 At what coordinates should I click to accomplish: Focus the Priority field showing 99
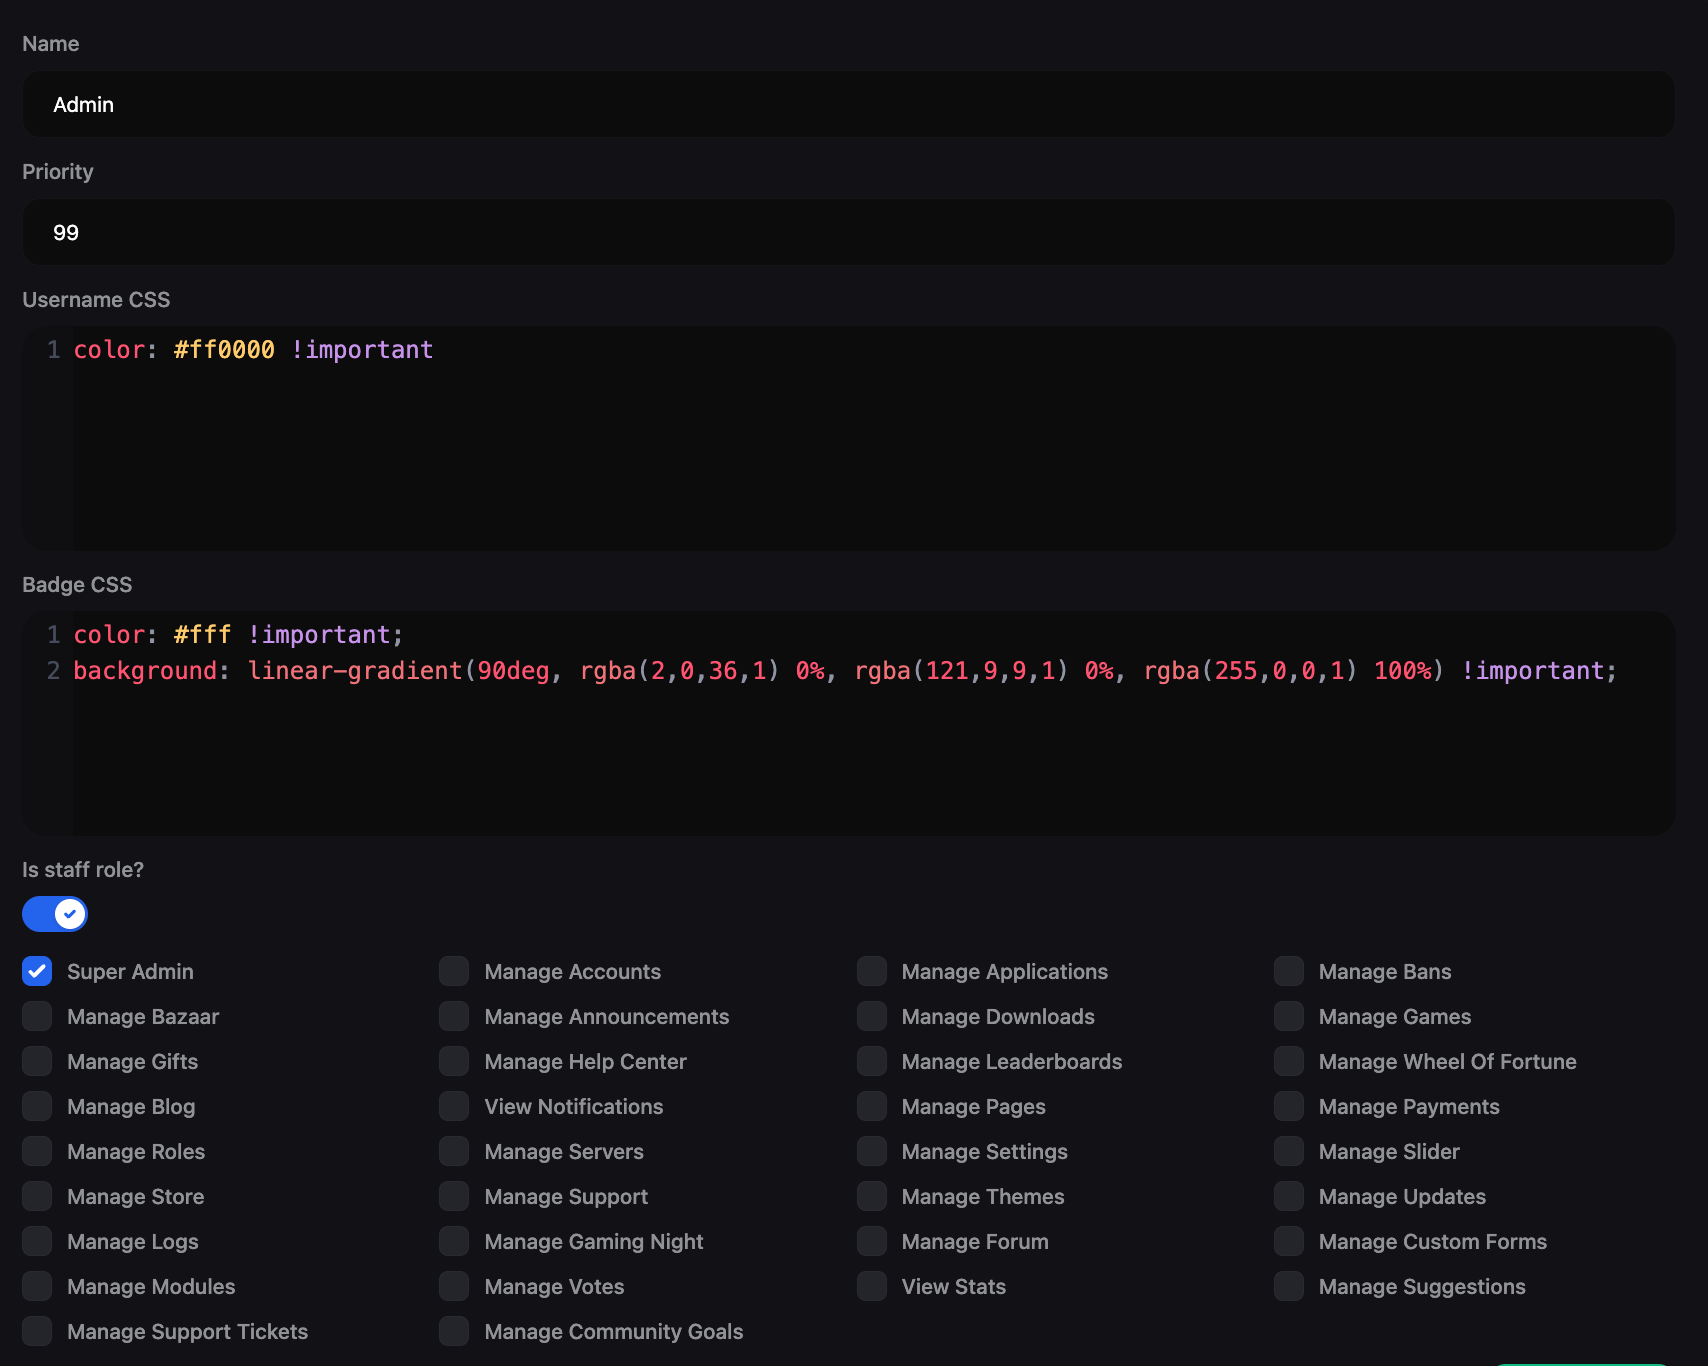848,233
